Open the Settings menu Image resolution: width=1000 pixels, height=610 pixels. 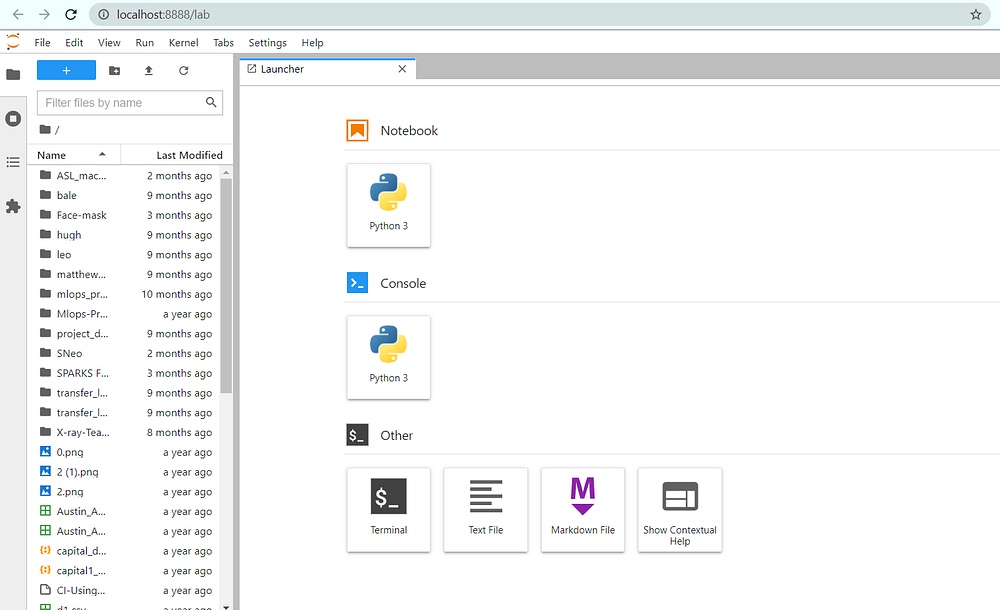pyautogui.click(x=267, y=43)
